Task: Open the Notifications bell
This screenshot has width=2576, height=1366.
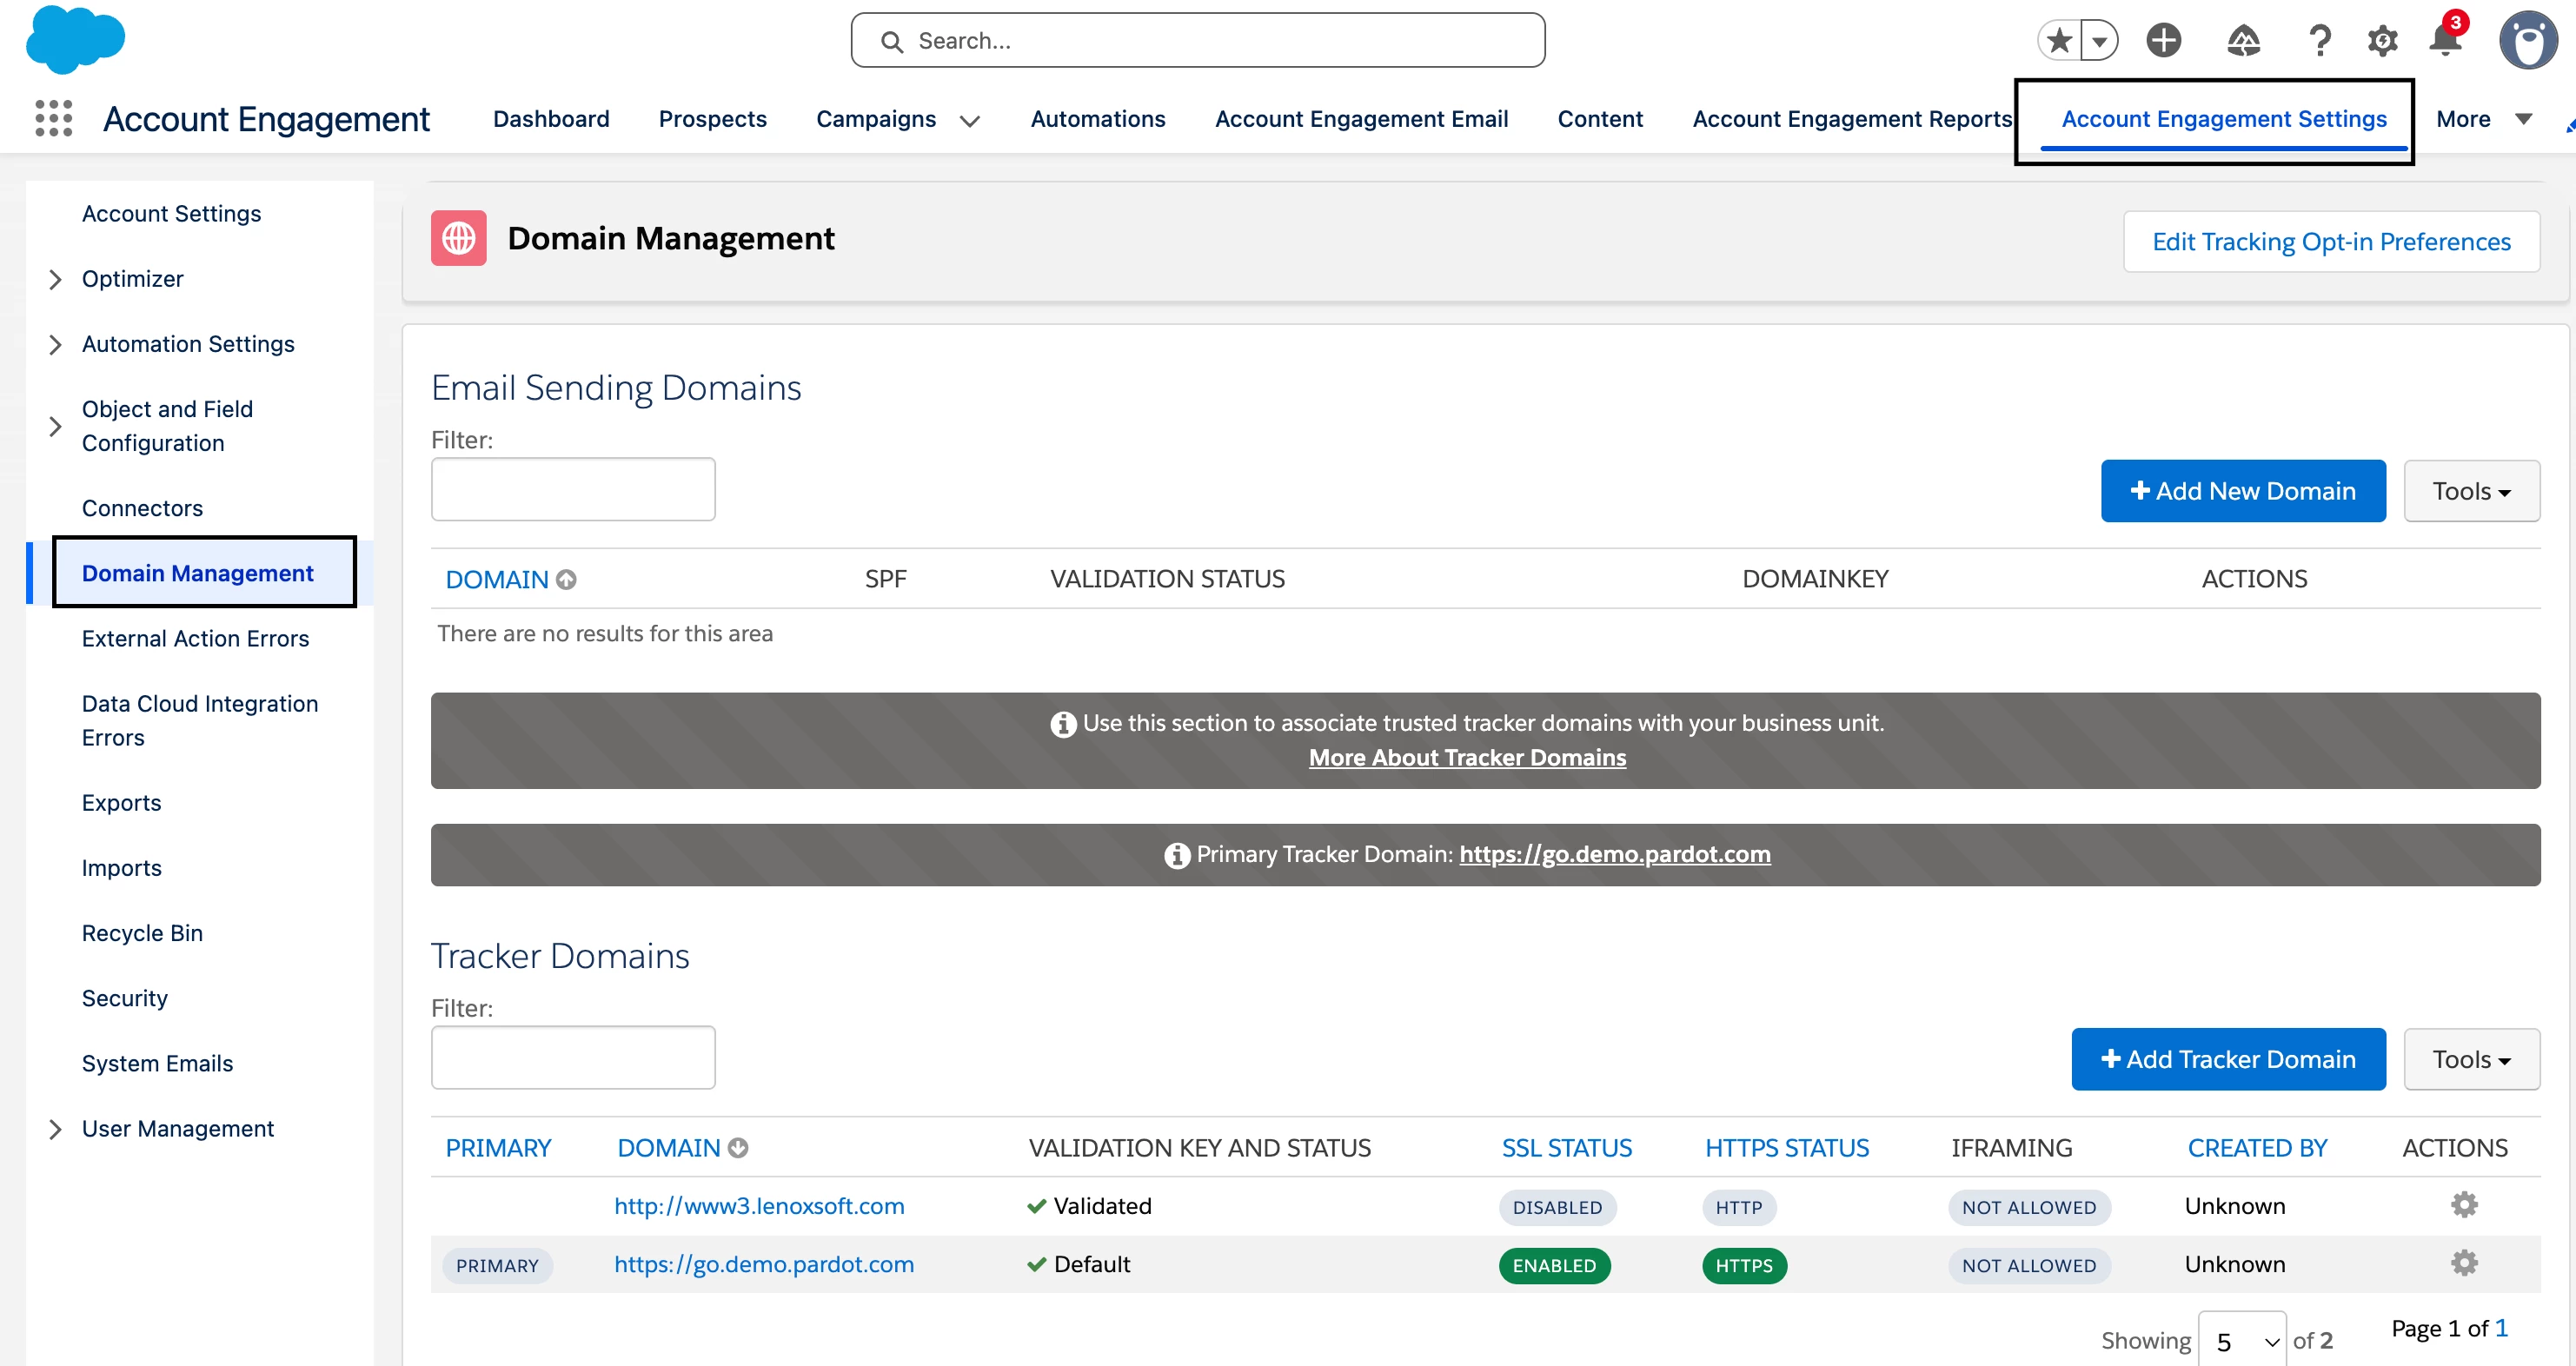Action: point(2446,38)
